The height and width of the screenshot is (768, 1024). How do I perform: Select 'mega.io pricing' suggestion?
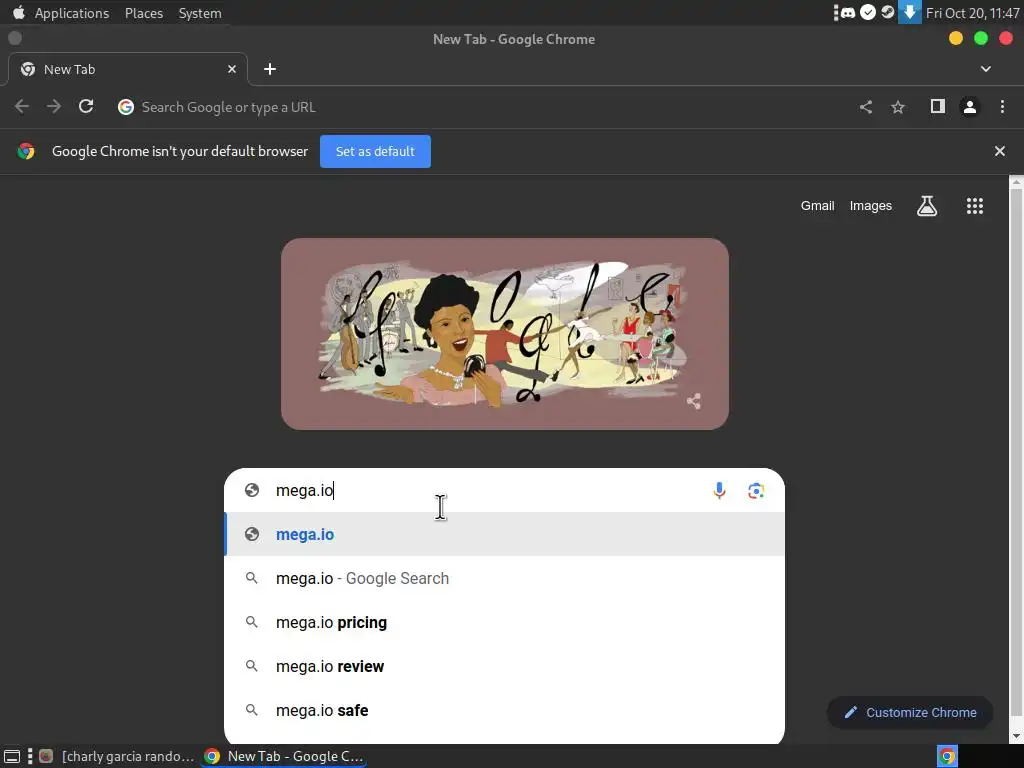(x=504, y=622)
